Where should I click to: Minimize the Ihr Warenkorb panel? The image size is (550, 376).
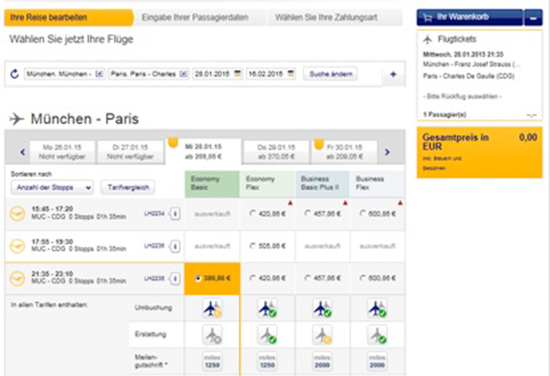tap(534, 18)
